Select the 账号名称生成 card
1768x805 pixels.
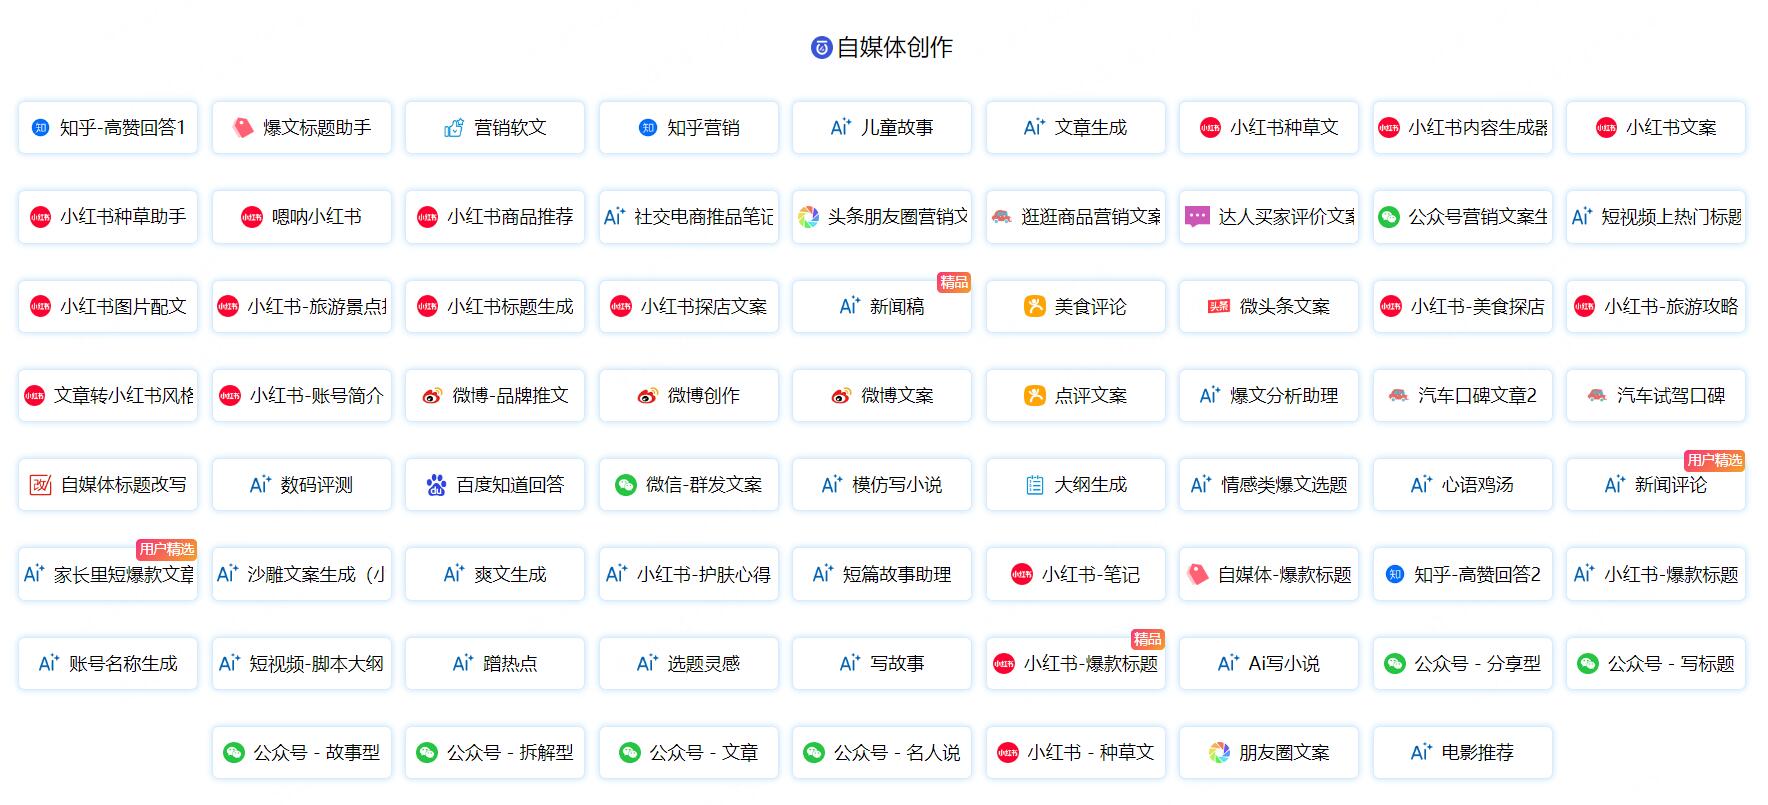pyautogui.click(x=108, y=664)
